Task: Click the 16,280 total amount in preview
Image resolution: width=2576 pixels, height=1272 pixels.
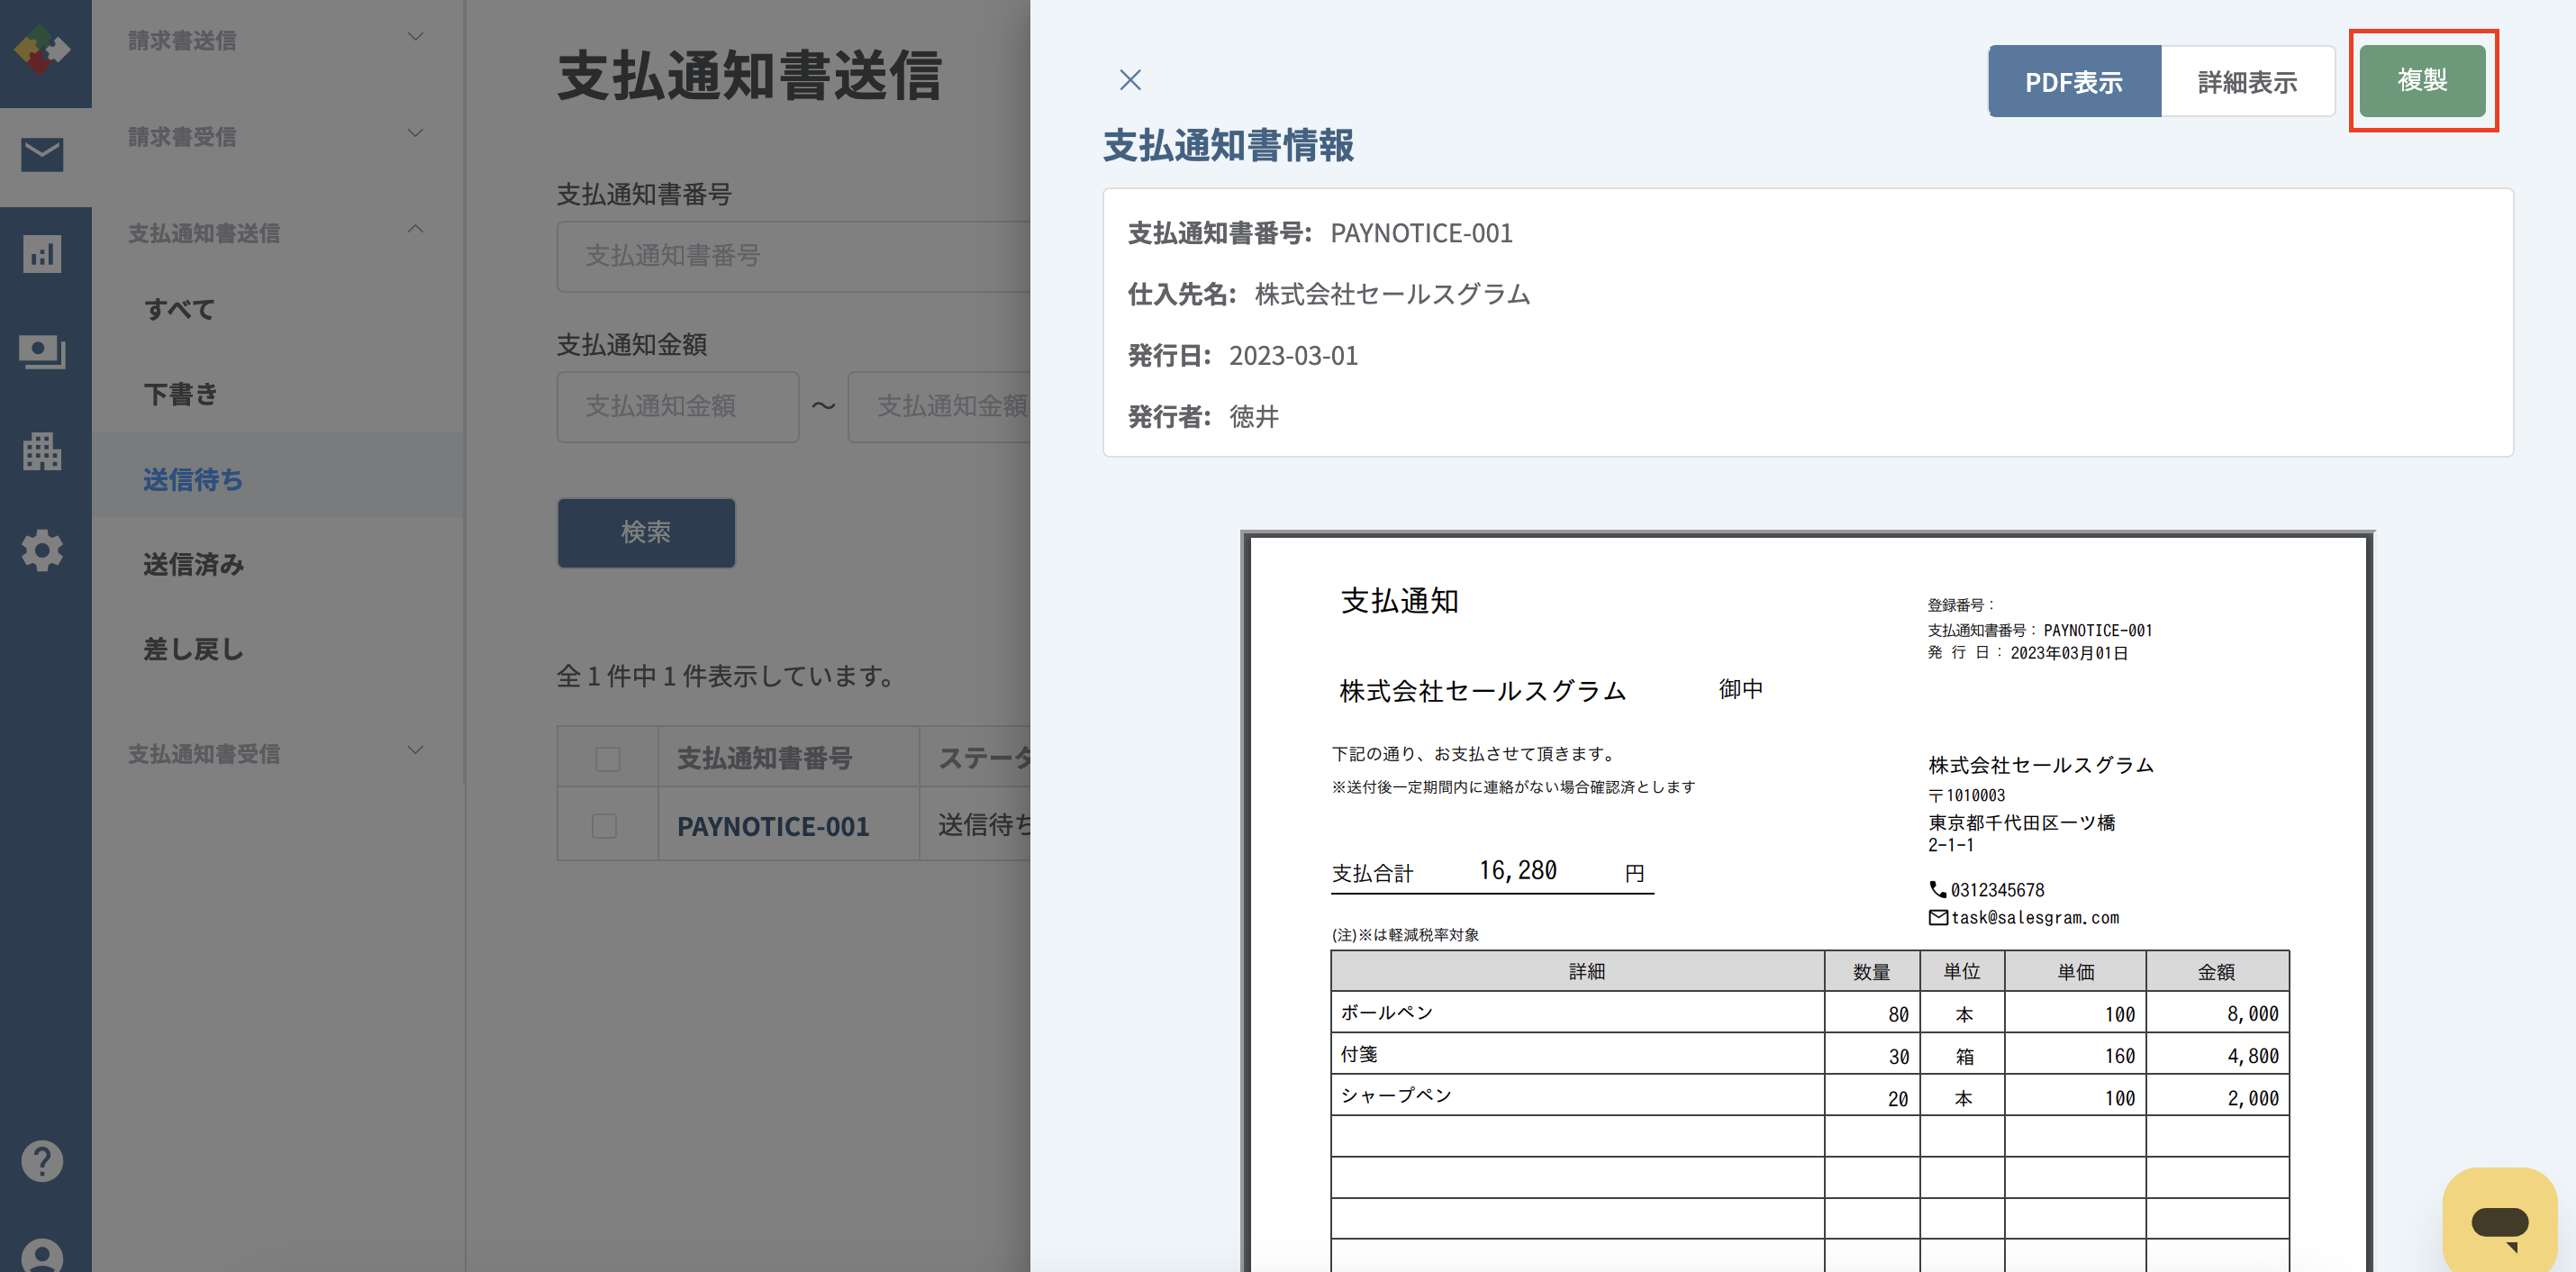Action: (1517, 870)
